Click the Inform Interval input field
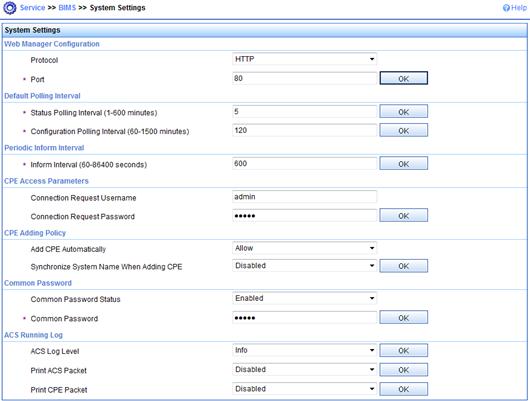 [x=304, y=164]
